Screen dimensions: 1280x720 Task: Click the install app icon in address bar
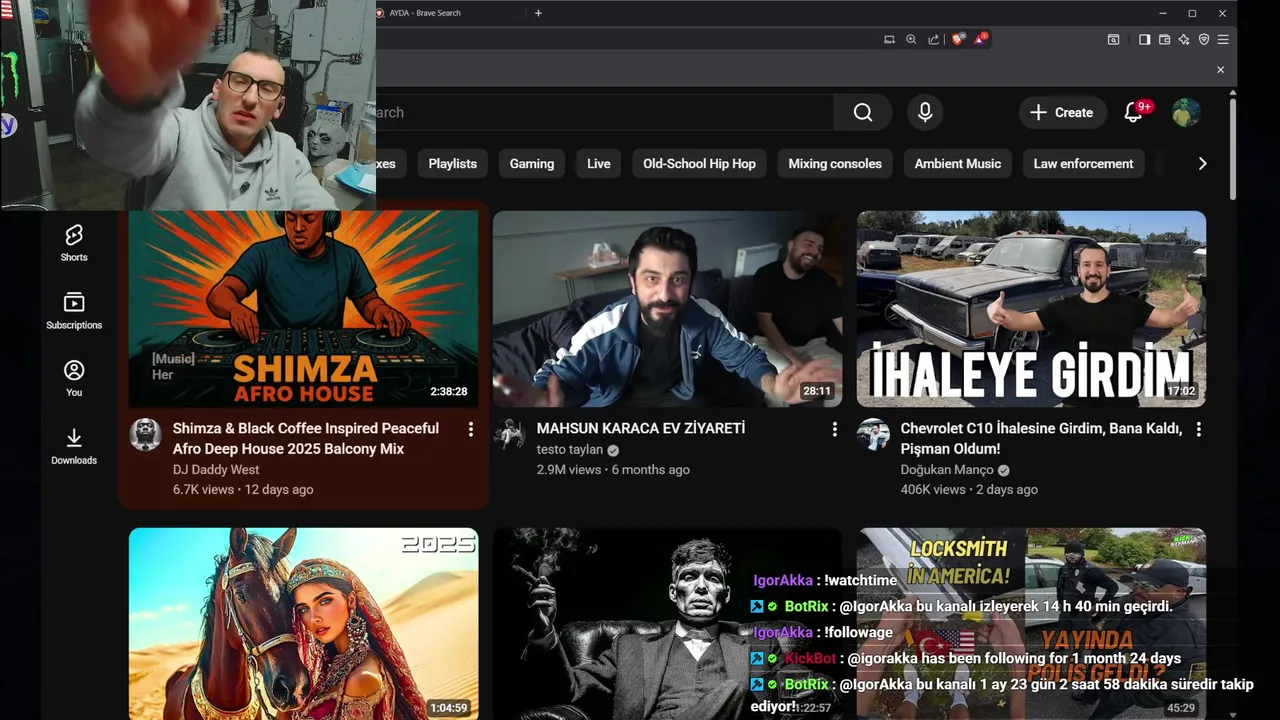click(889, 39)
